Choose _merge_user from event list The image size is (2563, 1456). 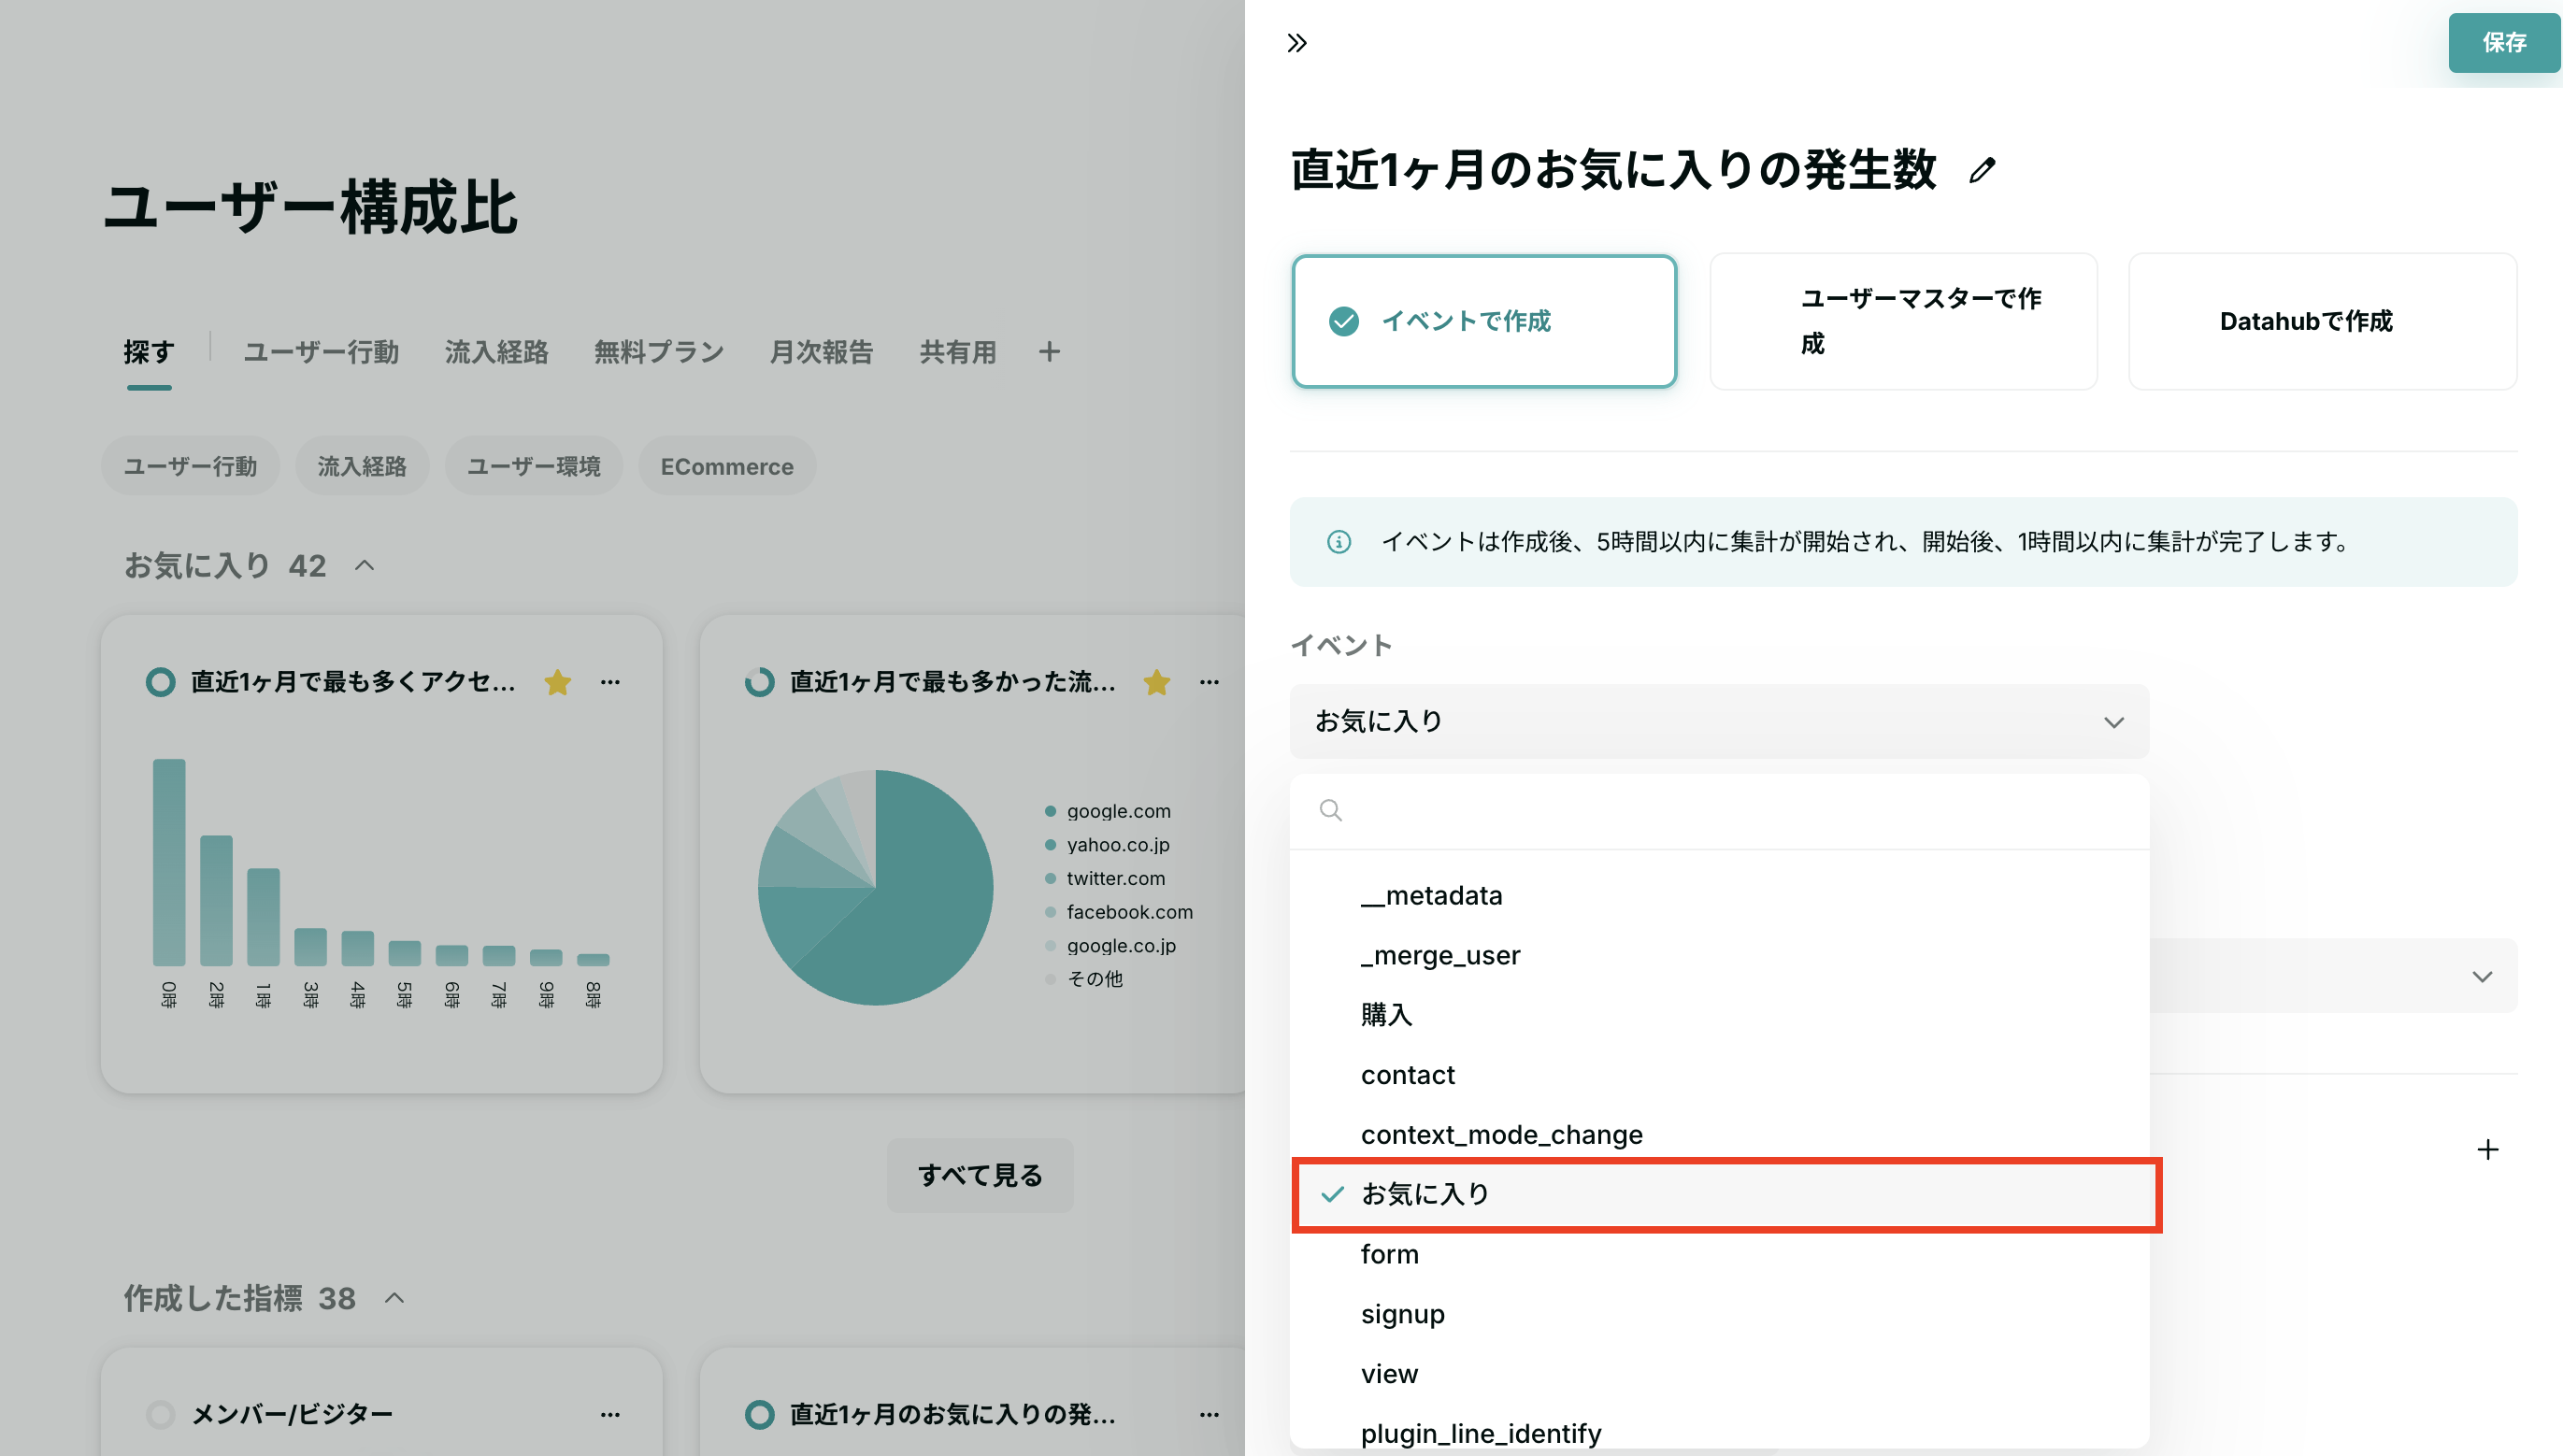pos(1719,955)
